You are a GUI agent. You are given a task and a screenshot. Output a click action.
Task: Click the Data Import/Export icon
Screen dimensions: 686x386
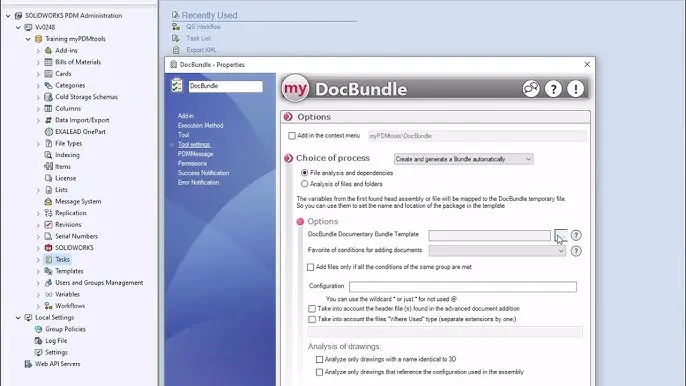[x=49, y=120]
